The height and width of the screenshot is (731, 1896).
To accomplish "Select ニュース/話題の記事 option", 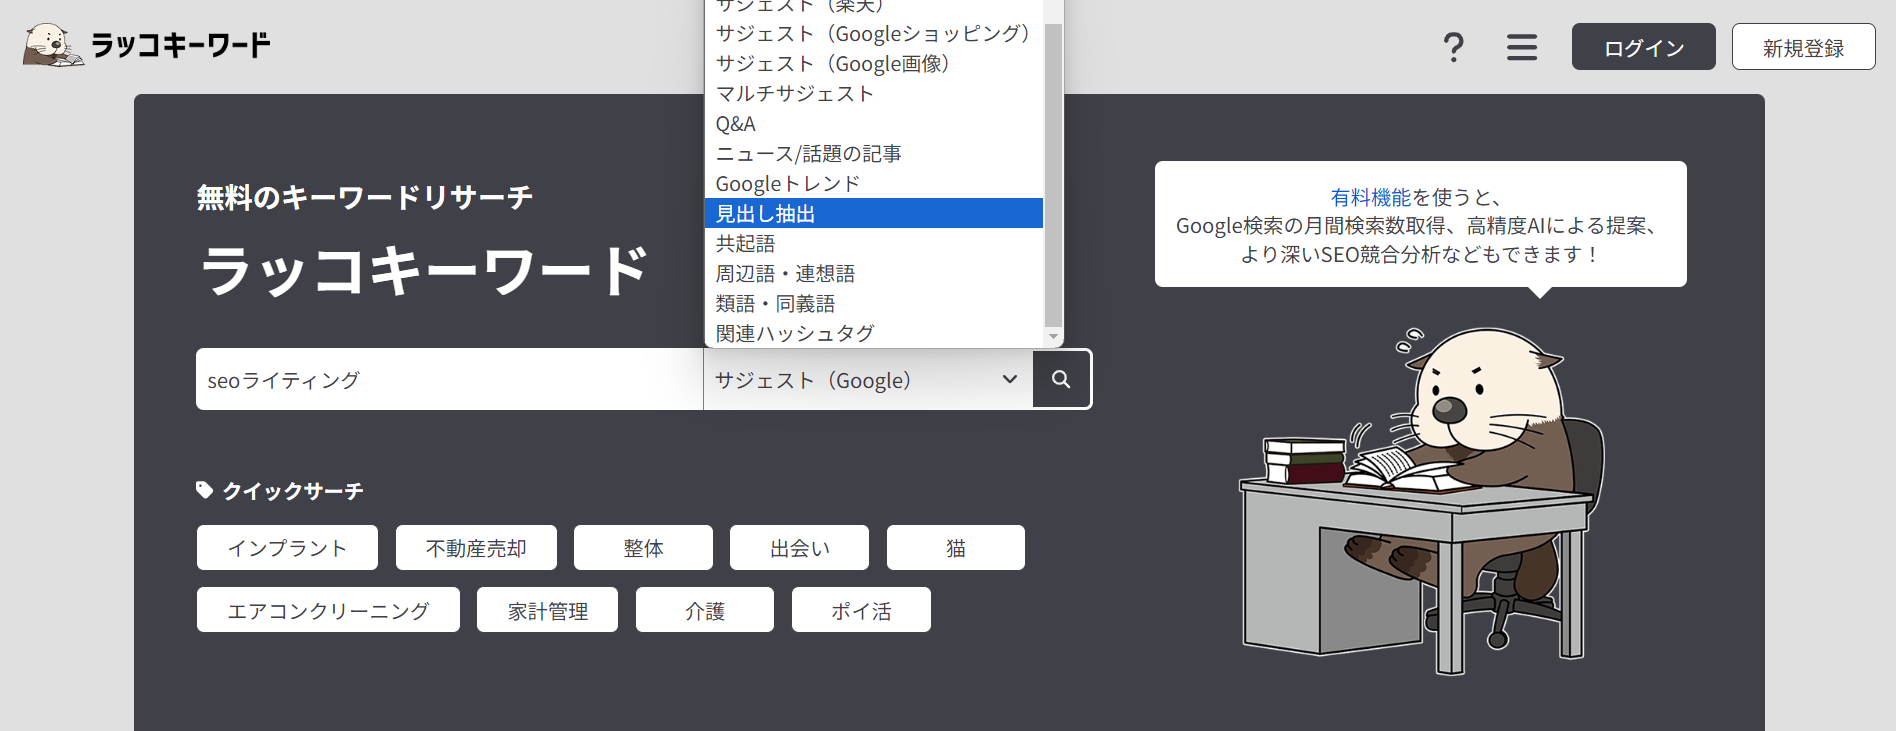I will point(874,154).
